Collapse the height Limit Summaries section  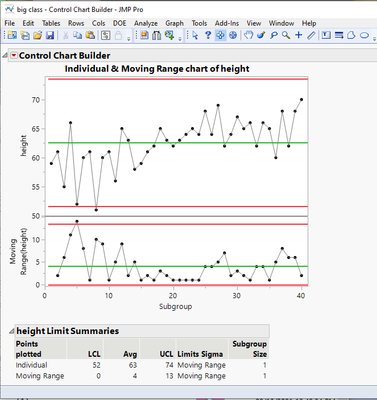12,331
